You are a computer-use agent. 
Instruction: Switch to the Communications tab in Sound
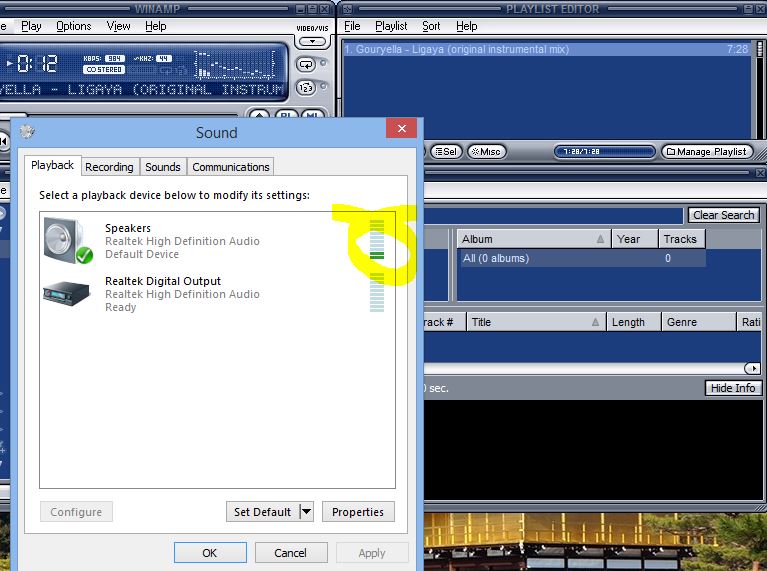[x=231, y=167]
